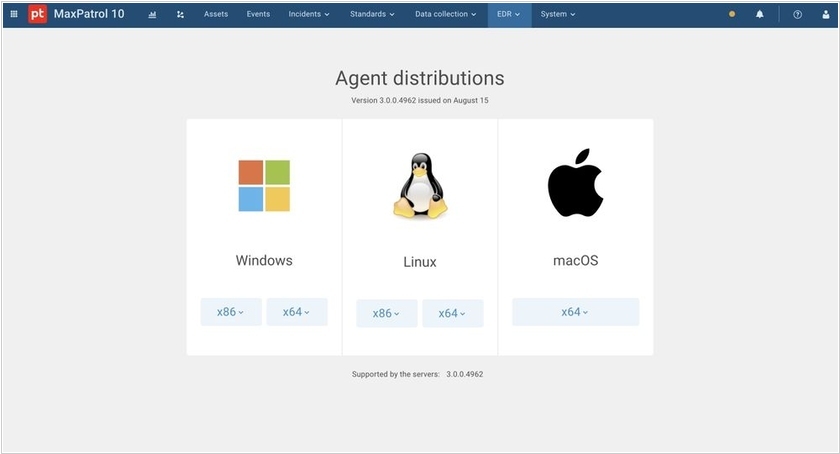
Task: Expand the Incidents menu
Action: pyautogui.click(x=309, y=14)
